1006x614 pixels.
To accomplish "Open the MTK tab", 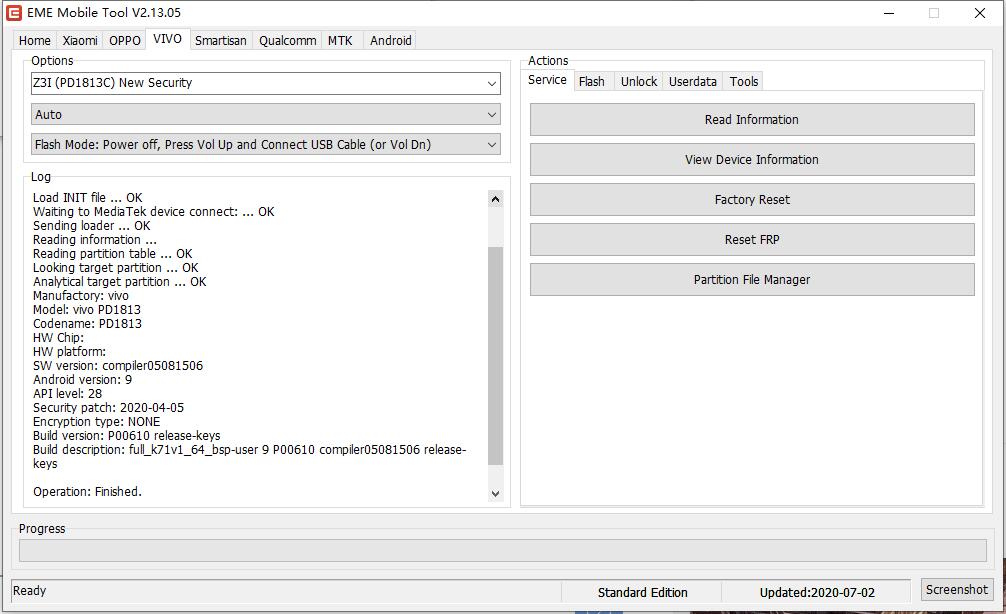I will pos(340,40).
